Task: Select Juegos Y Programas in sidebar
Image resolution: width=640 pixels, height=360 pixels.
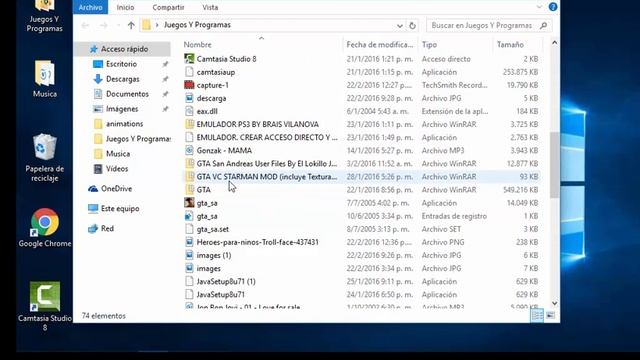Action: click(x=138, y=139)
